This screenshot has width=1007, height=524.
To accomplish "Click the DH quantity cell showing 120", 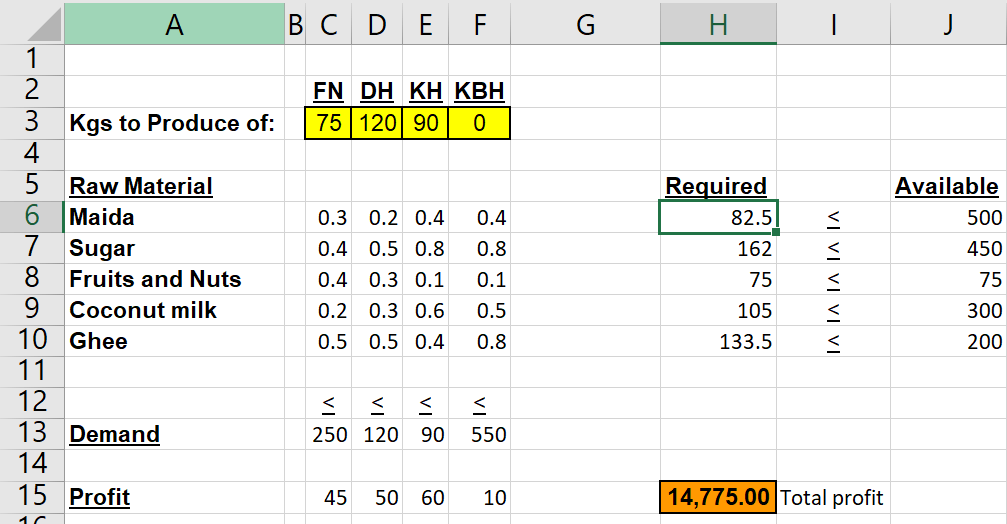I will (x=377, y=123).
